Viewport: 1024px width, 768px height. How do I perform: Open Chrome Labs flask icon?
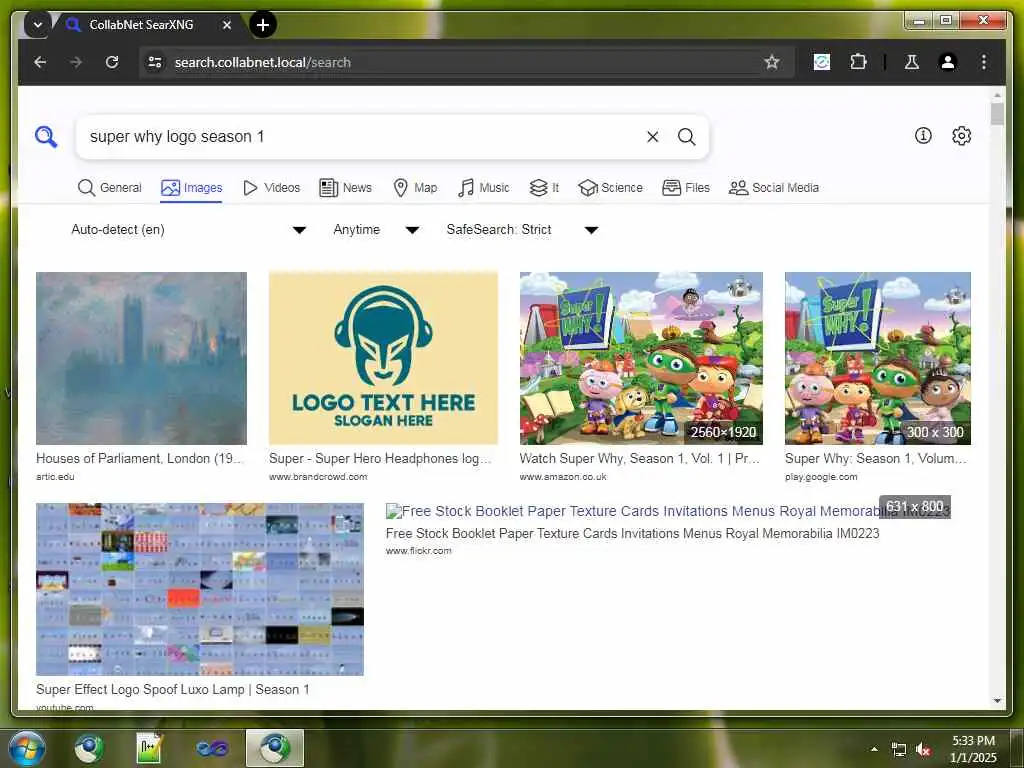912,62
